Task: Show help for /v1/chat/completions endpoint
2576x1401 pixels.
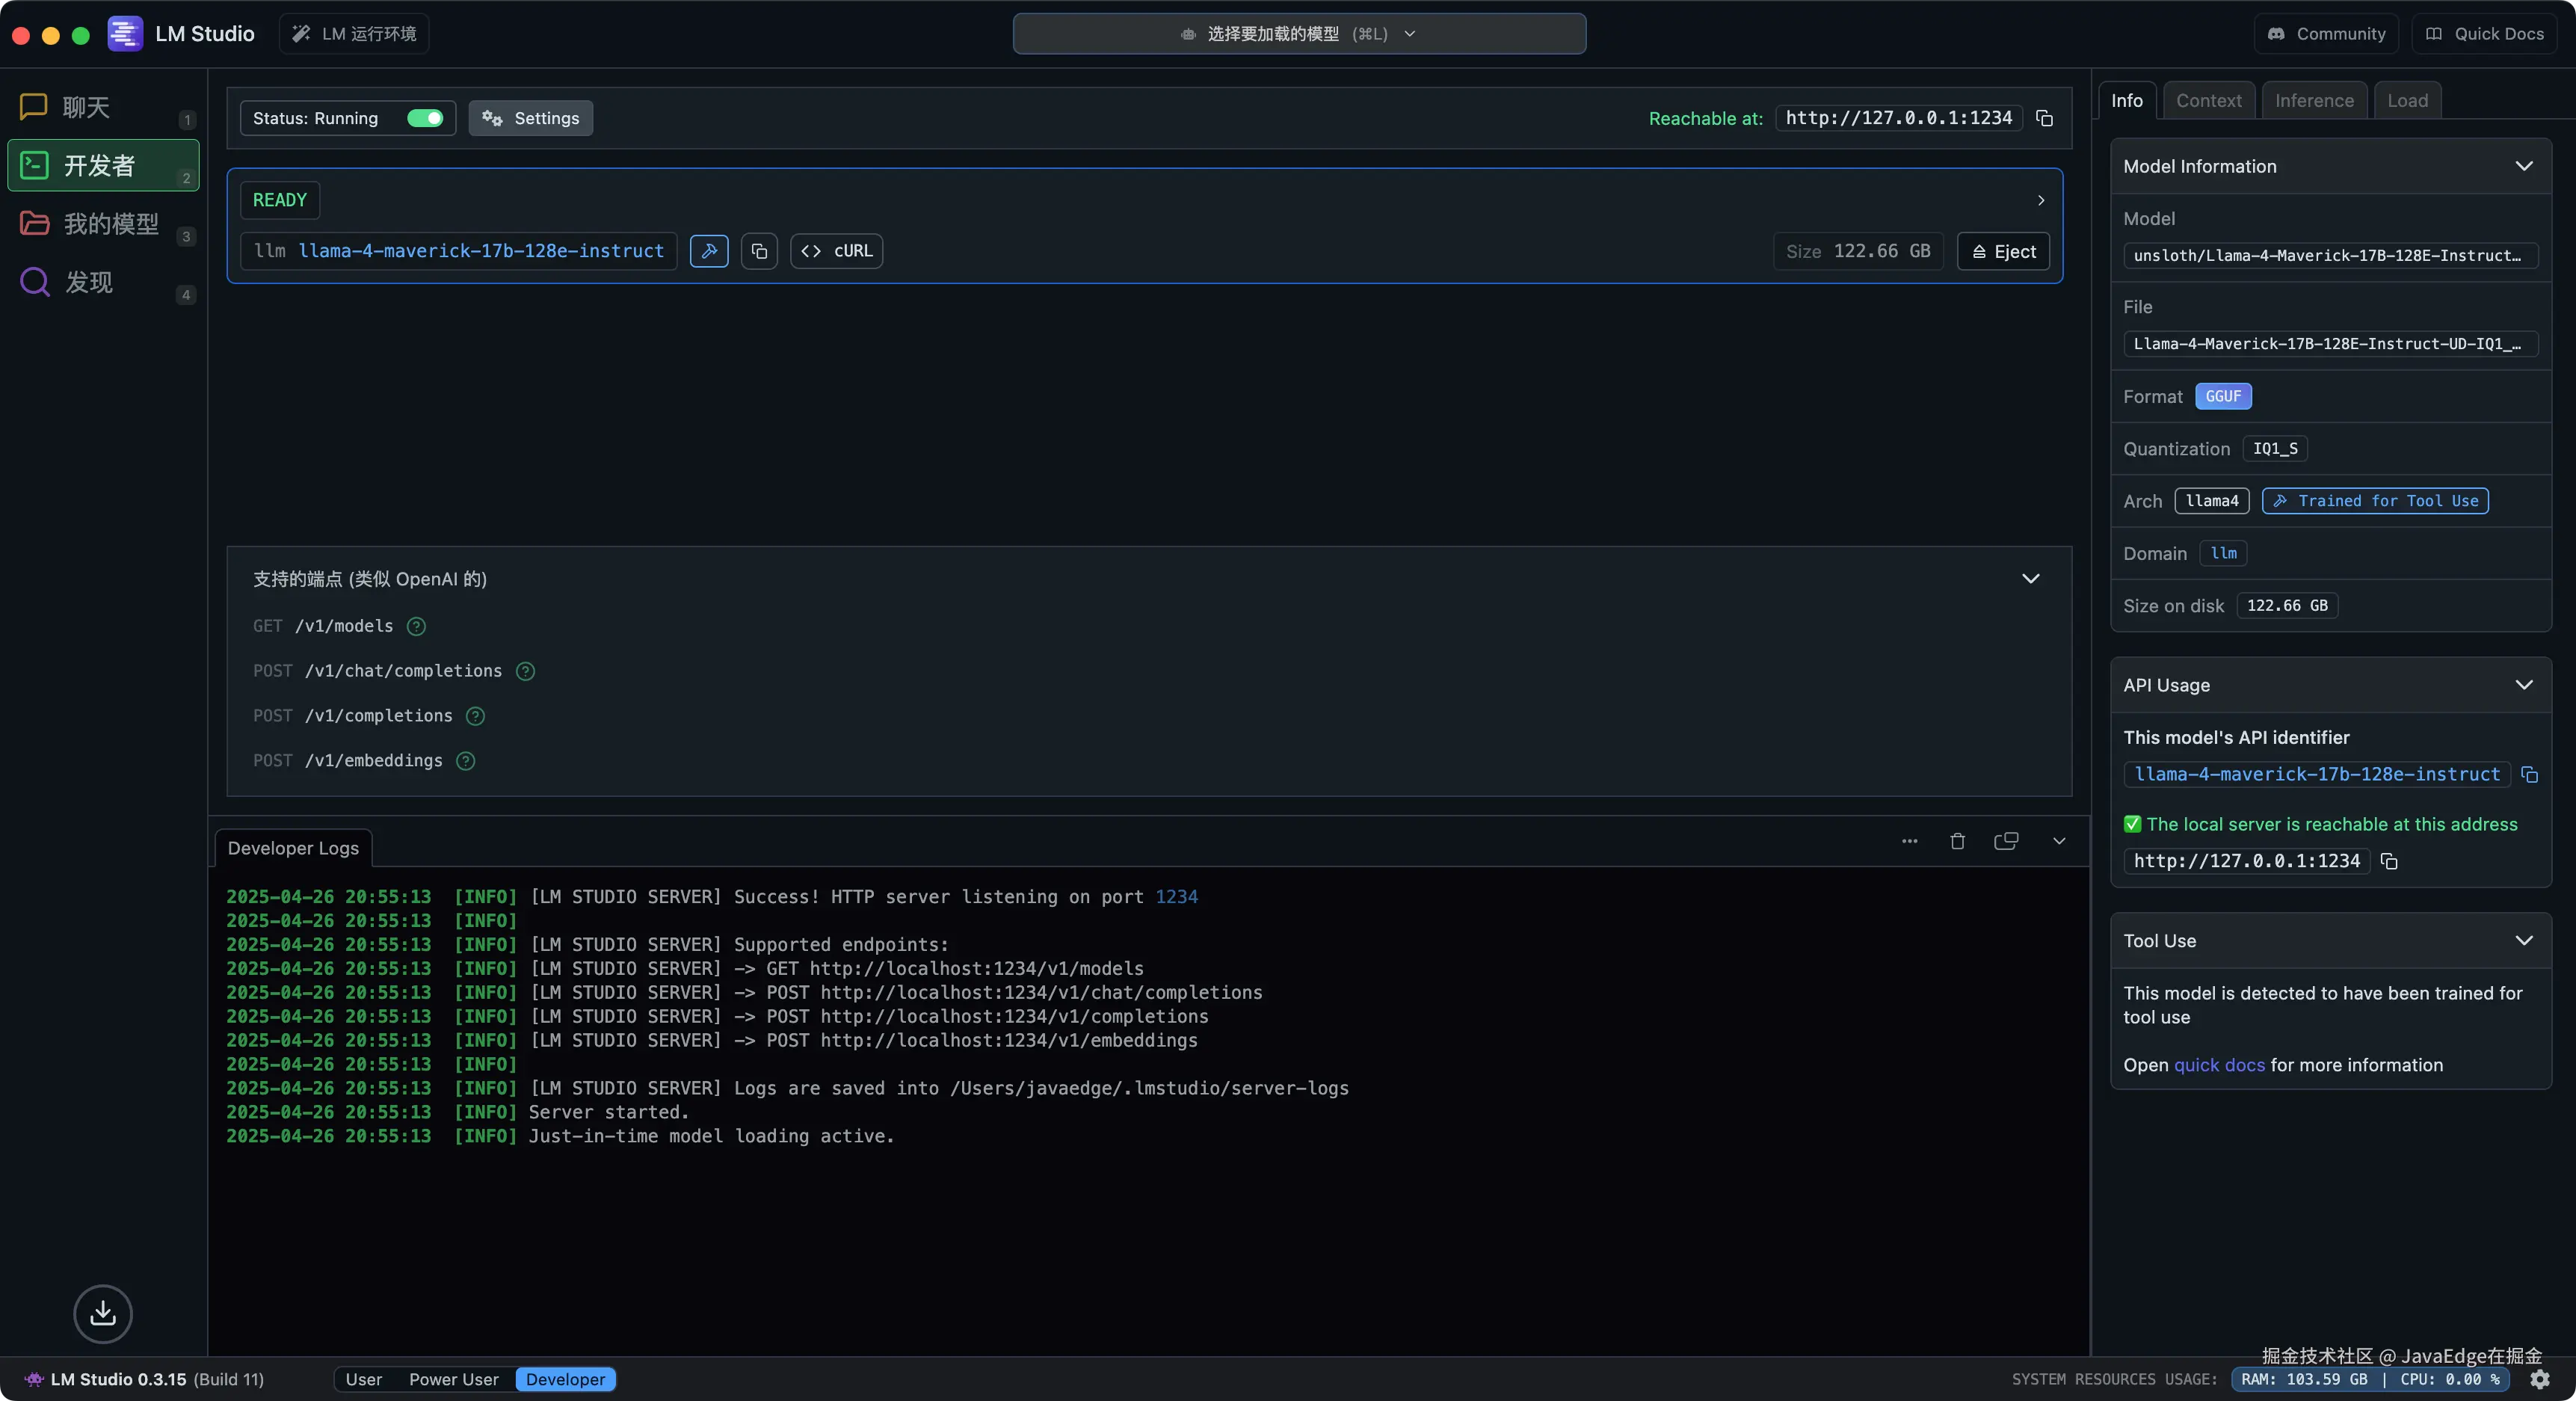Action: (x=525, y=671)
